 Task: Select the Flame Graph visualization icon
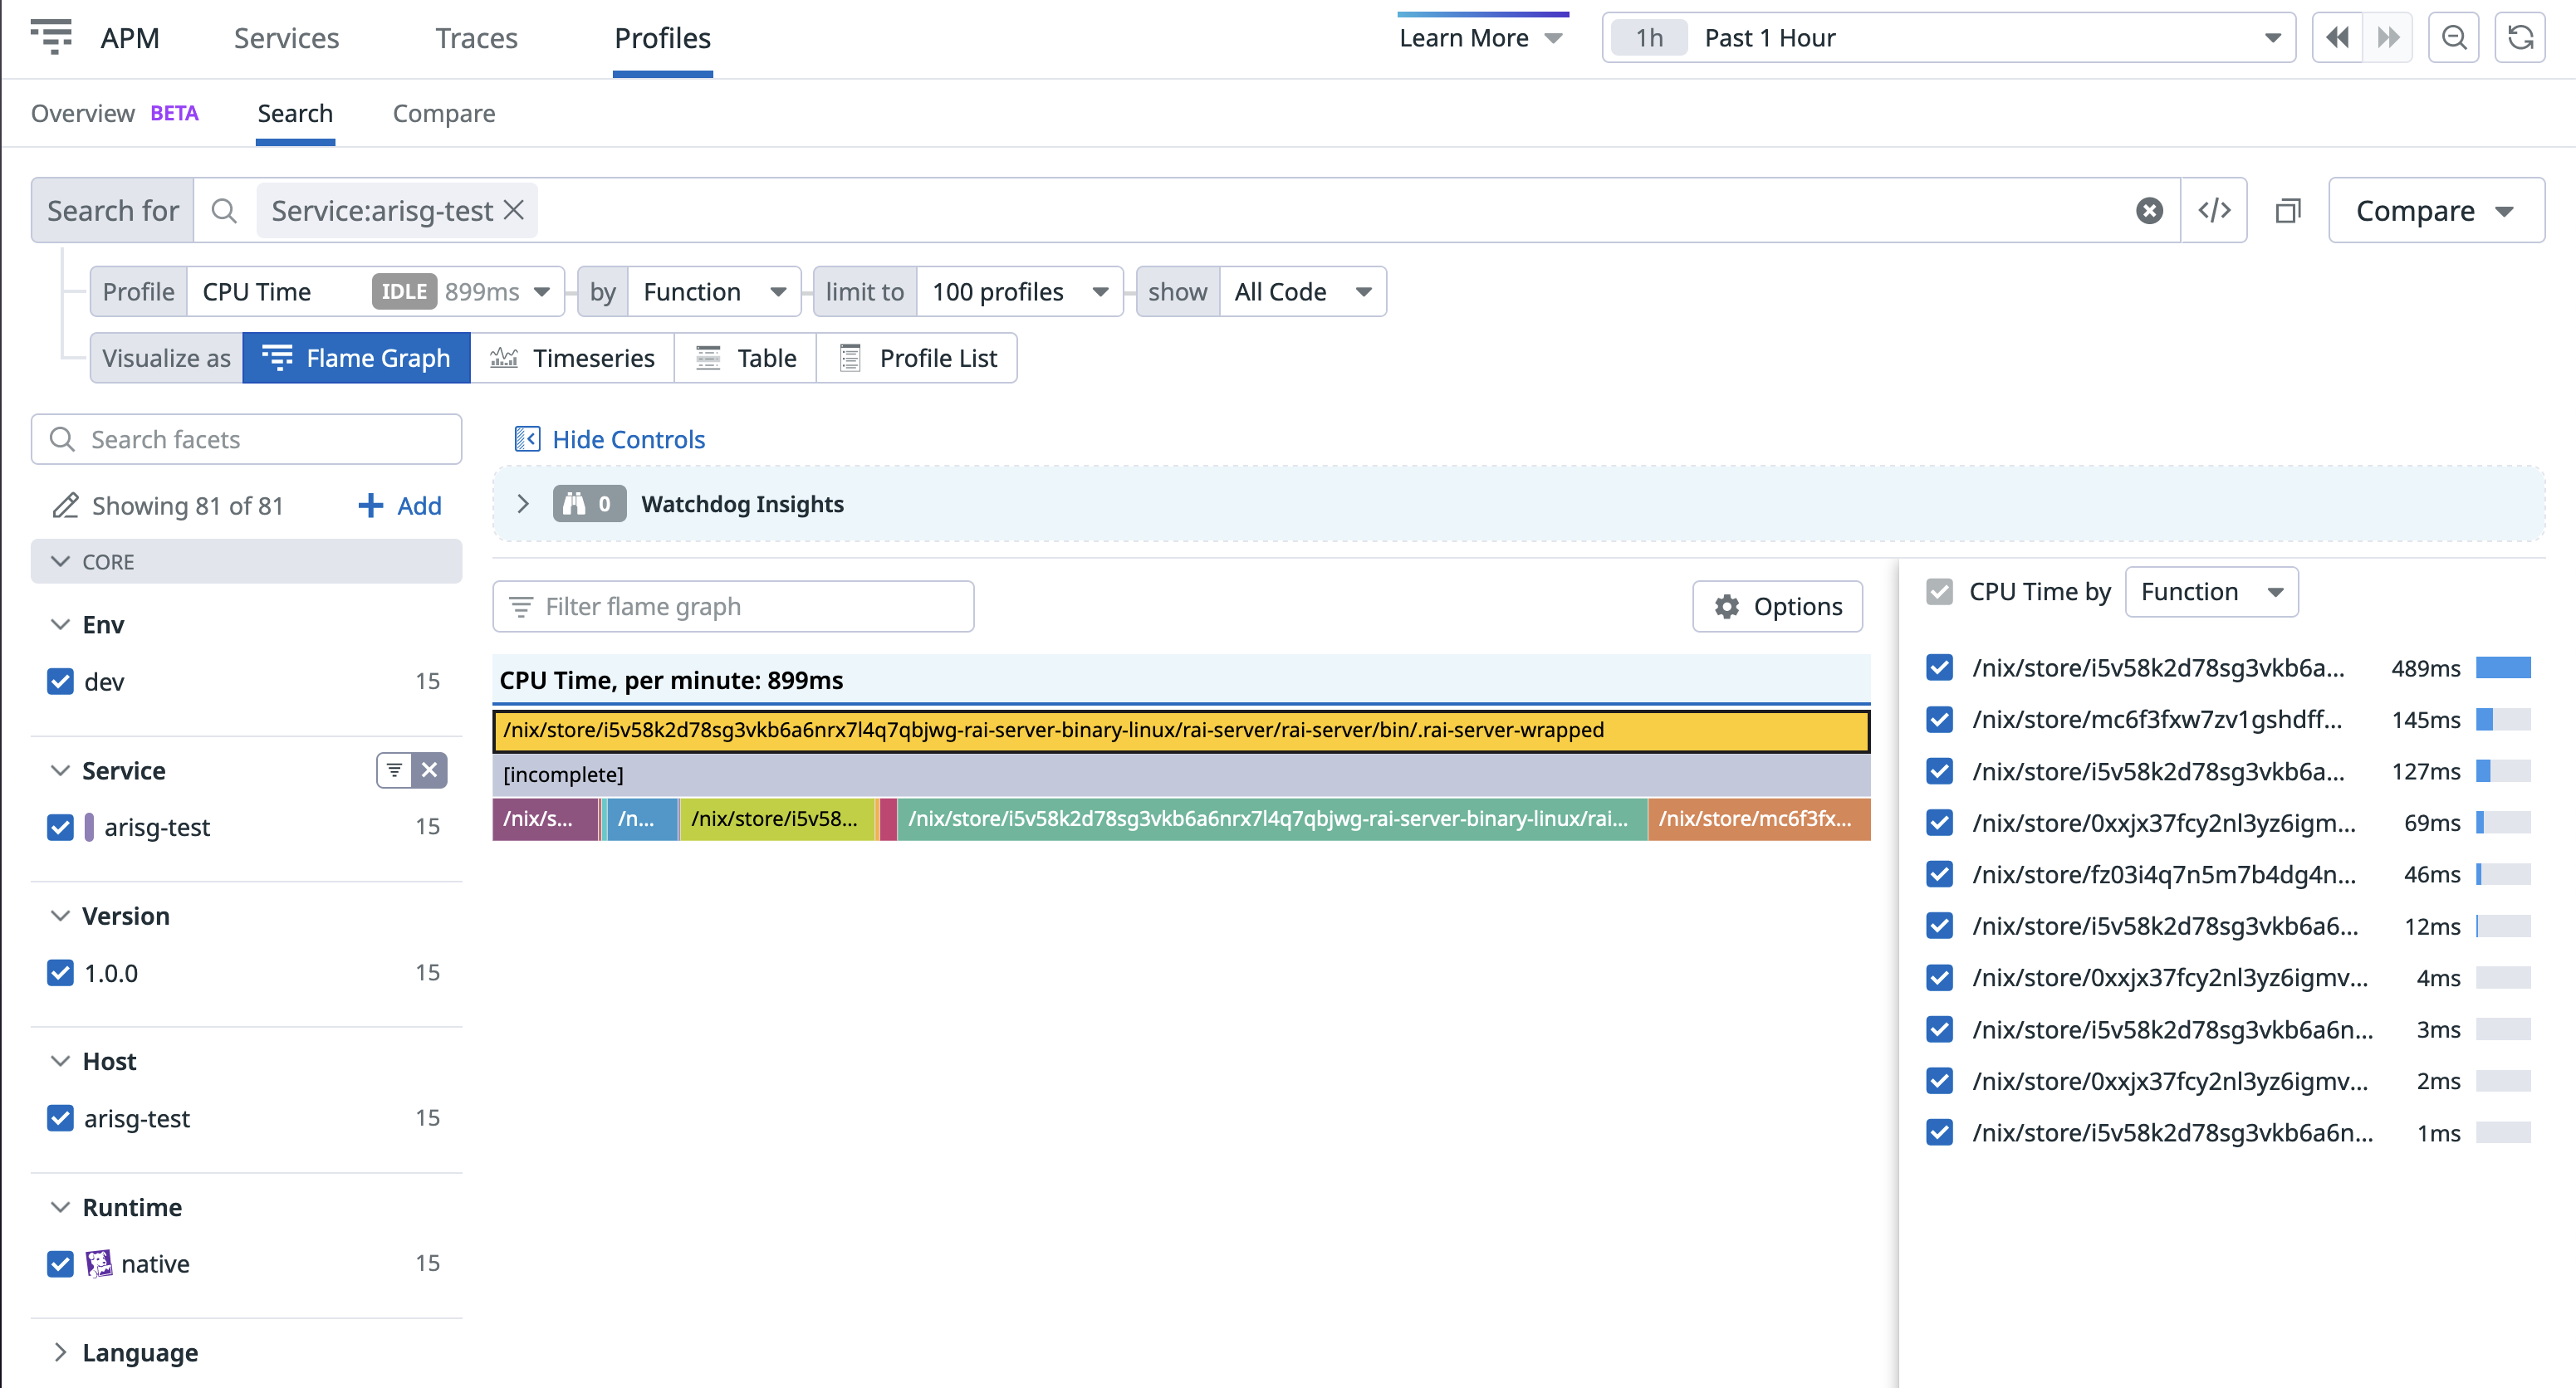click(x=277, y=357)
